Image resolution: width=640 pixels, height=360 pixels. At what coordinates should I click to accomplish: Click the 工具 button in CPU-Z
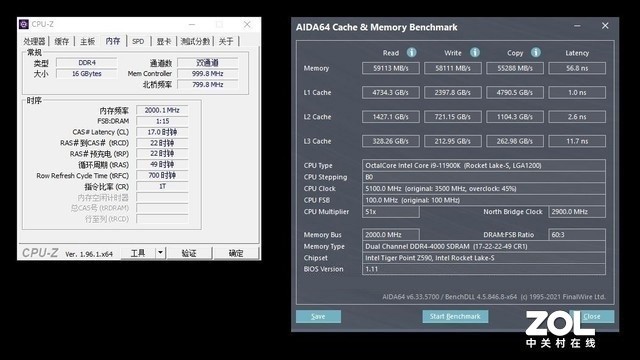pyautogui.click(x=138, y=253)
